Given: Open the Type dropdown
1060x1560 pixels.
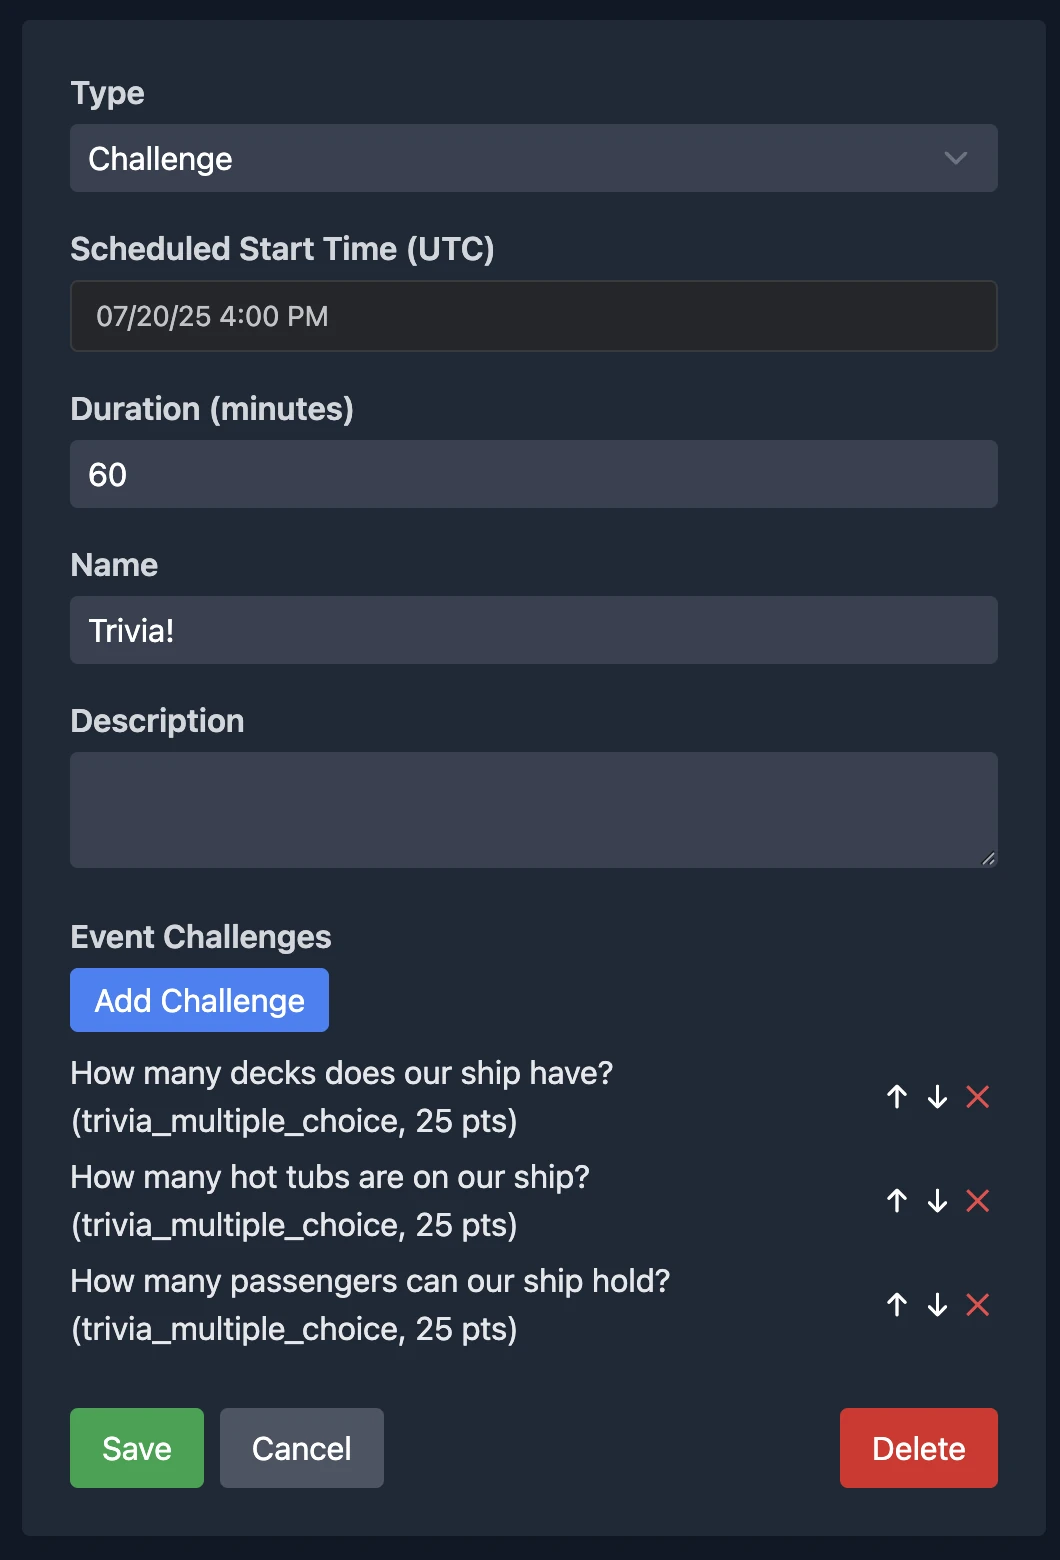Looking at the screenshot, I should click(500, 158).
